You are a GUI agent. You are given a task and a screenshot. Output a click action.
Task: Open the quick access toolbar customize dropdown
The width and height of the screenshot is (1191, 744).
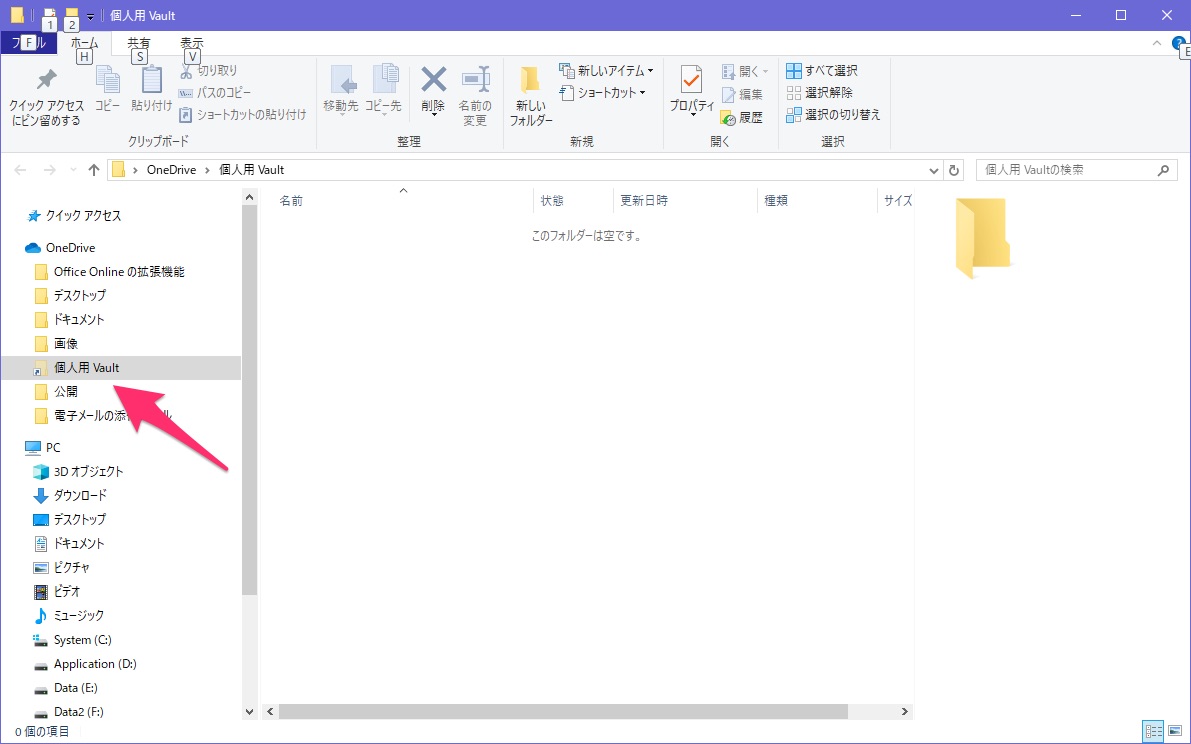coord(90,16)
